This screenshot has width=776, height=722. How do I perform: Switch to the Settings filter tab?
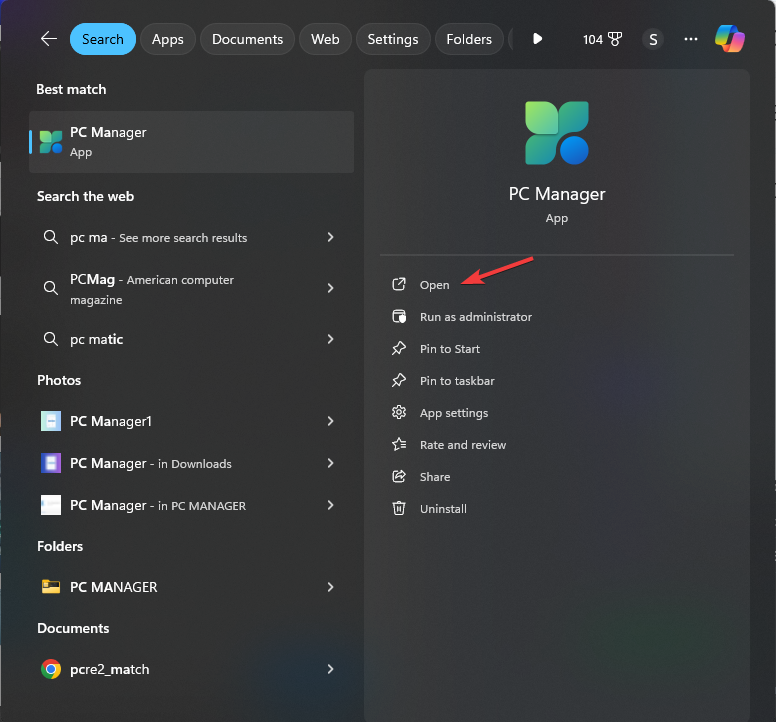393,39
